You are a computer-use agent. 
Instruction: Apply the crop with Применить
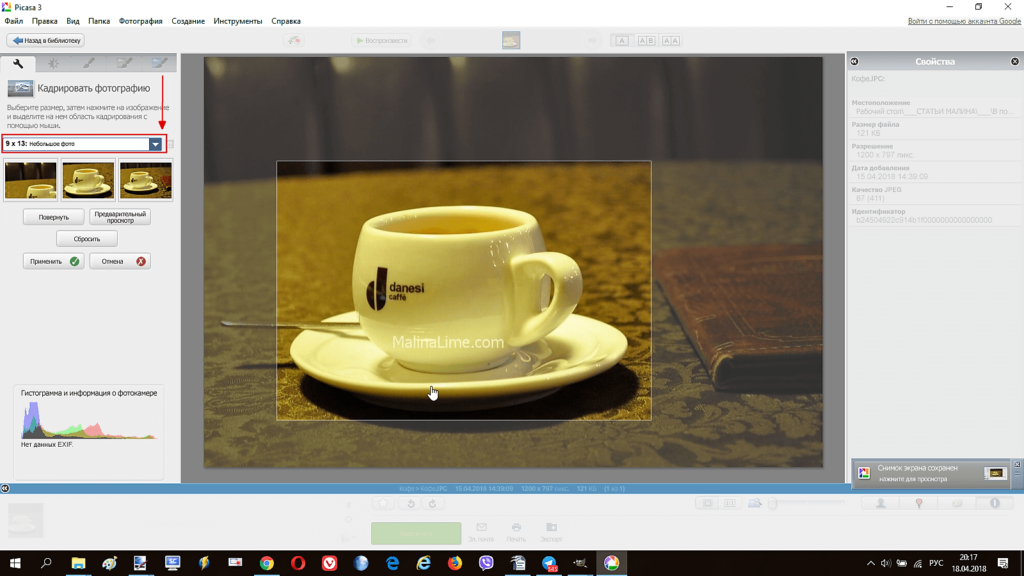(53, 261)
